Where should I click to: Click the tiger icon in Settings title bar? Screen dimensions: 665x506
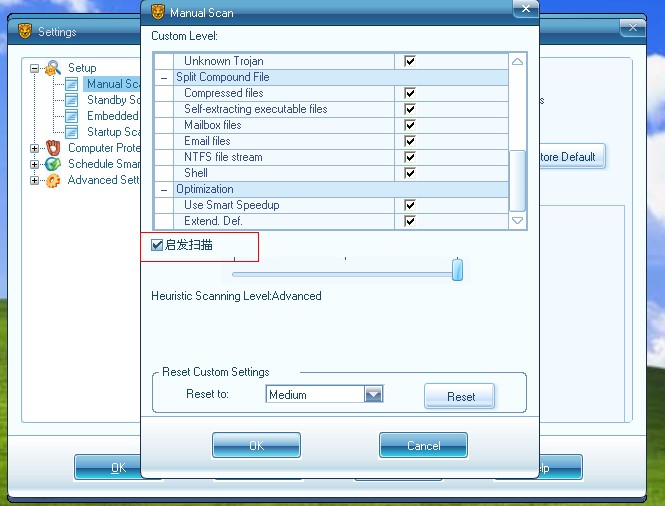25,31
